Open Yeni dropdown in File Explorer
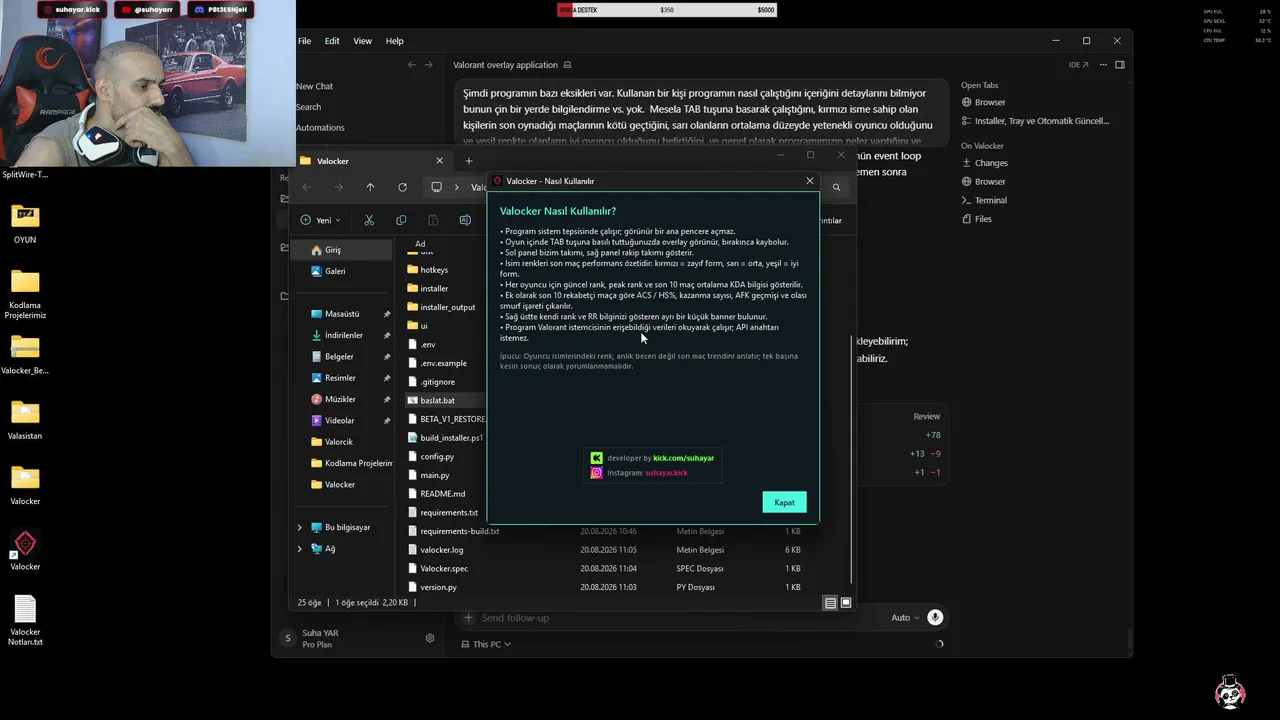The width and height of the screenshot is (1280, 720). coord(320,220)
